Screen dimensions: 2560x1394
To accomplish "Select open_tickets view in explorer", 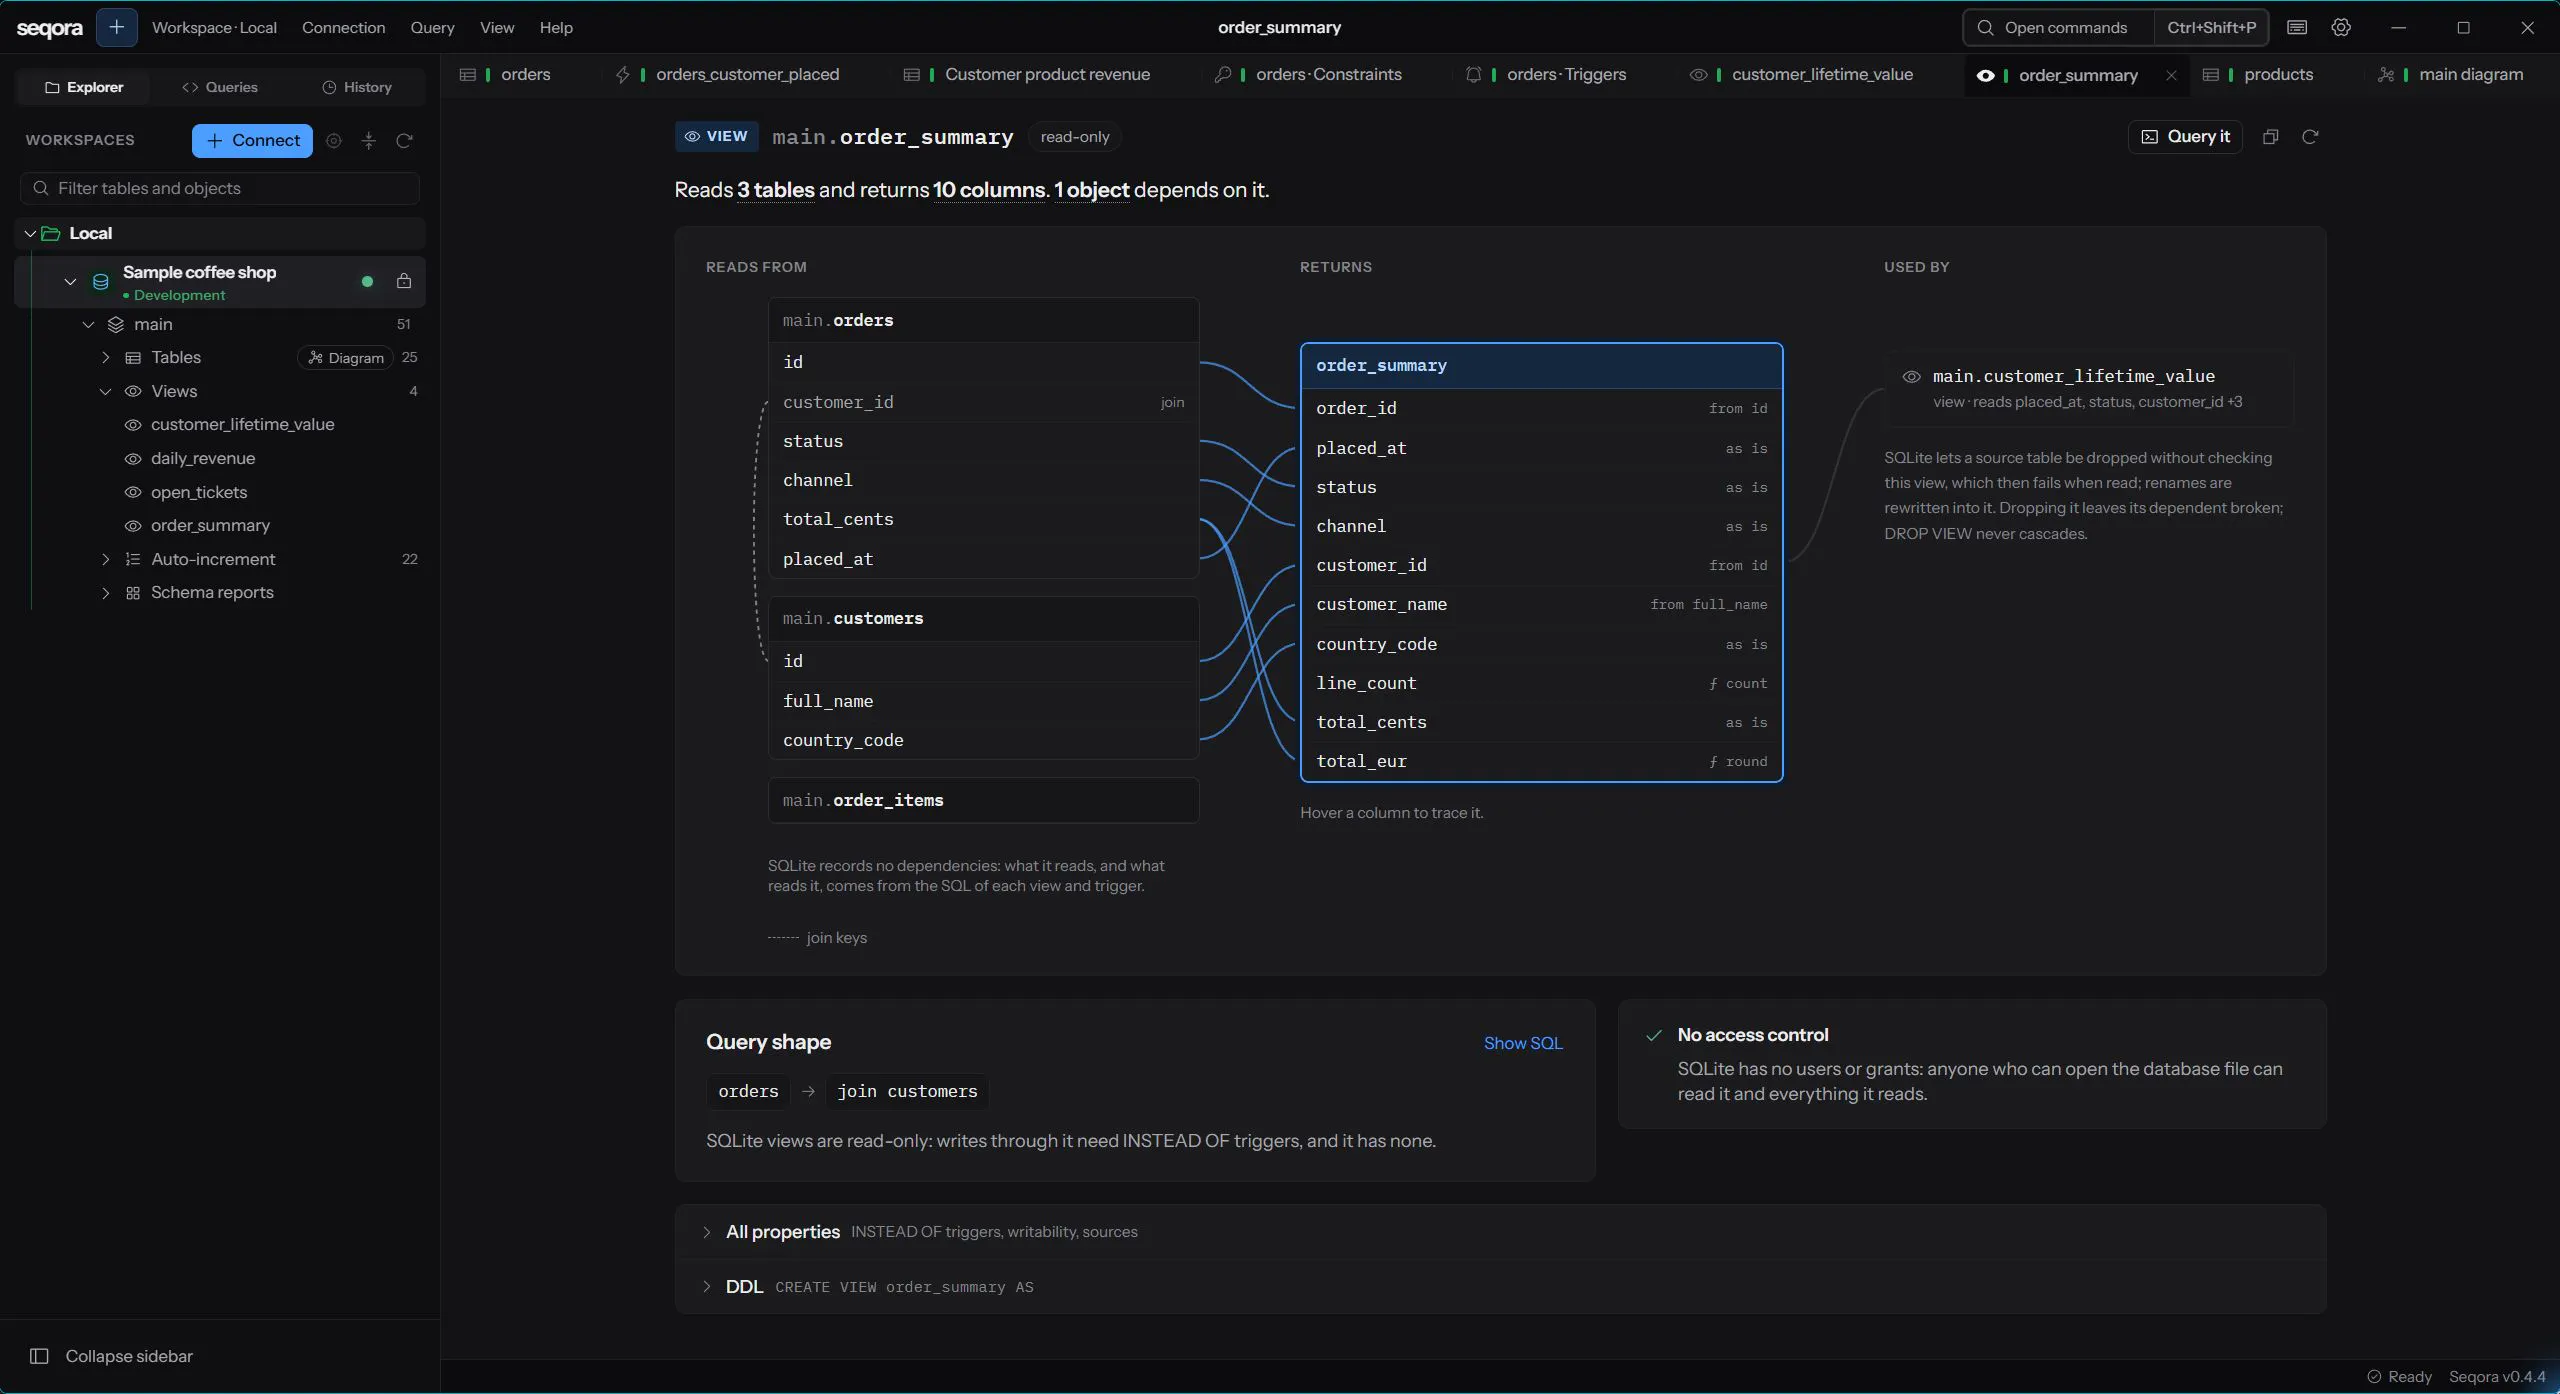I will pyautogui.click(x=199, y=492).
